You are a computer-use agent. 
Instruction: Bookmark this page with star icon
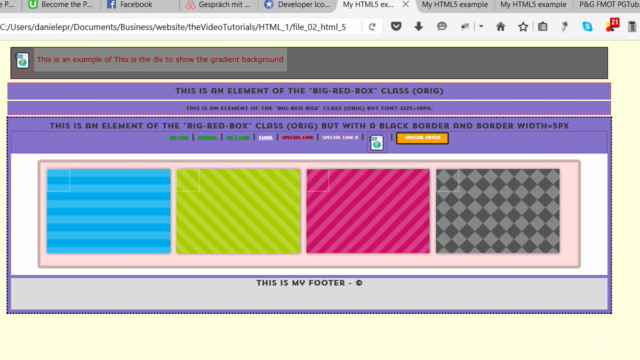[523, 27]
